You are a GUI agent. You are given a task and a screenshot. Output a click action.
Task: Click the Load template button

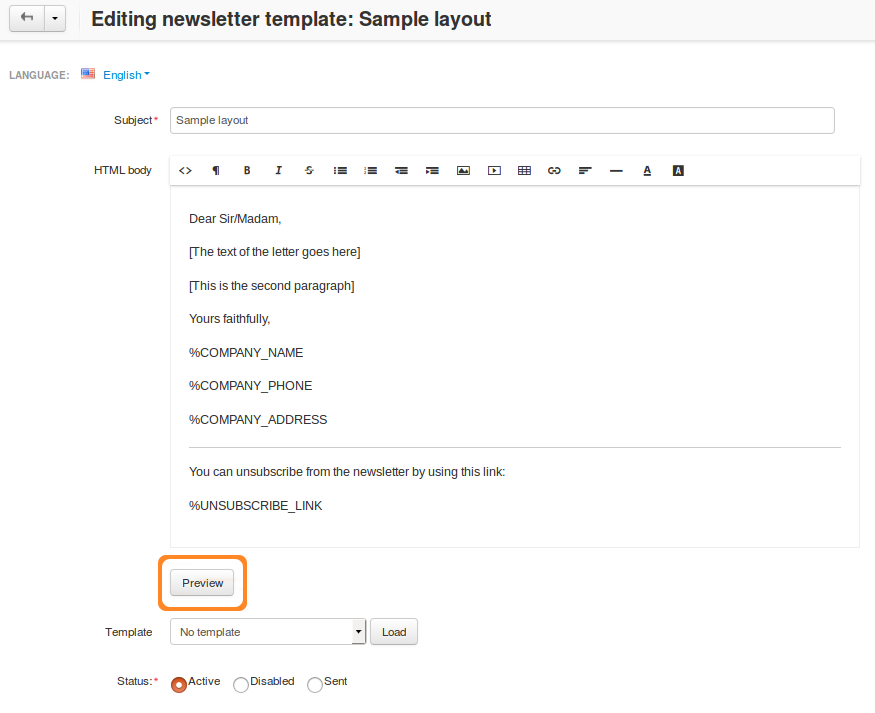(x=394, y=632)
